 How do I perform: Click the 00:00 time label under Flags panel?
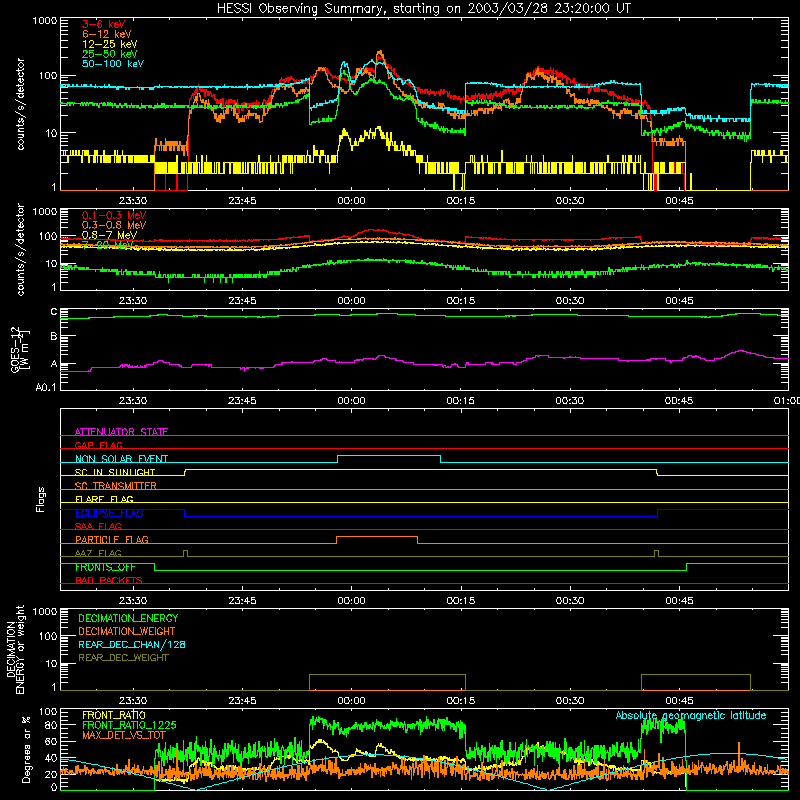pos(352,601)
